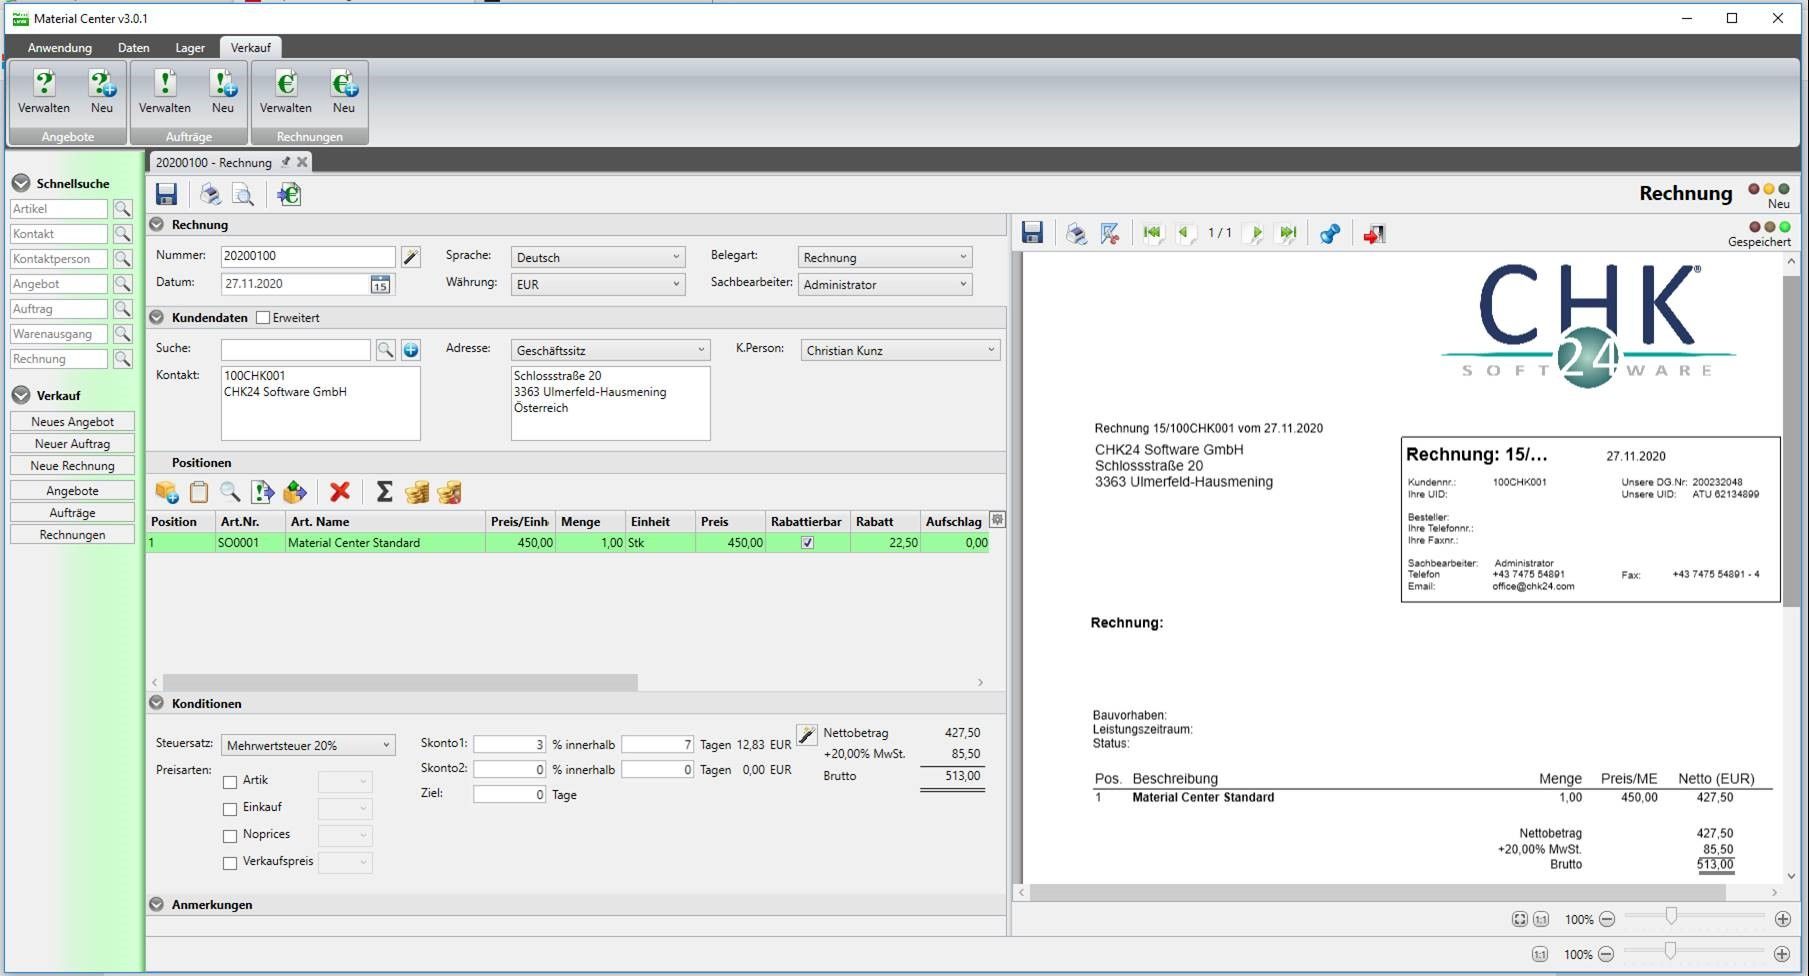Click the Skonto1 percent input field
1809x976 pixels.
(x=510, y=744)
